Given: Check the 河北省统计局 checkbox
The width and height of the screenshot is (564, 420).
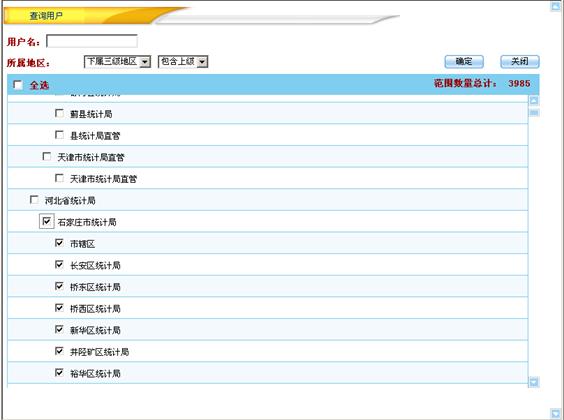Looking at the screenshot, I should pyautogui.click(x=34, y=200).
